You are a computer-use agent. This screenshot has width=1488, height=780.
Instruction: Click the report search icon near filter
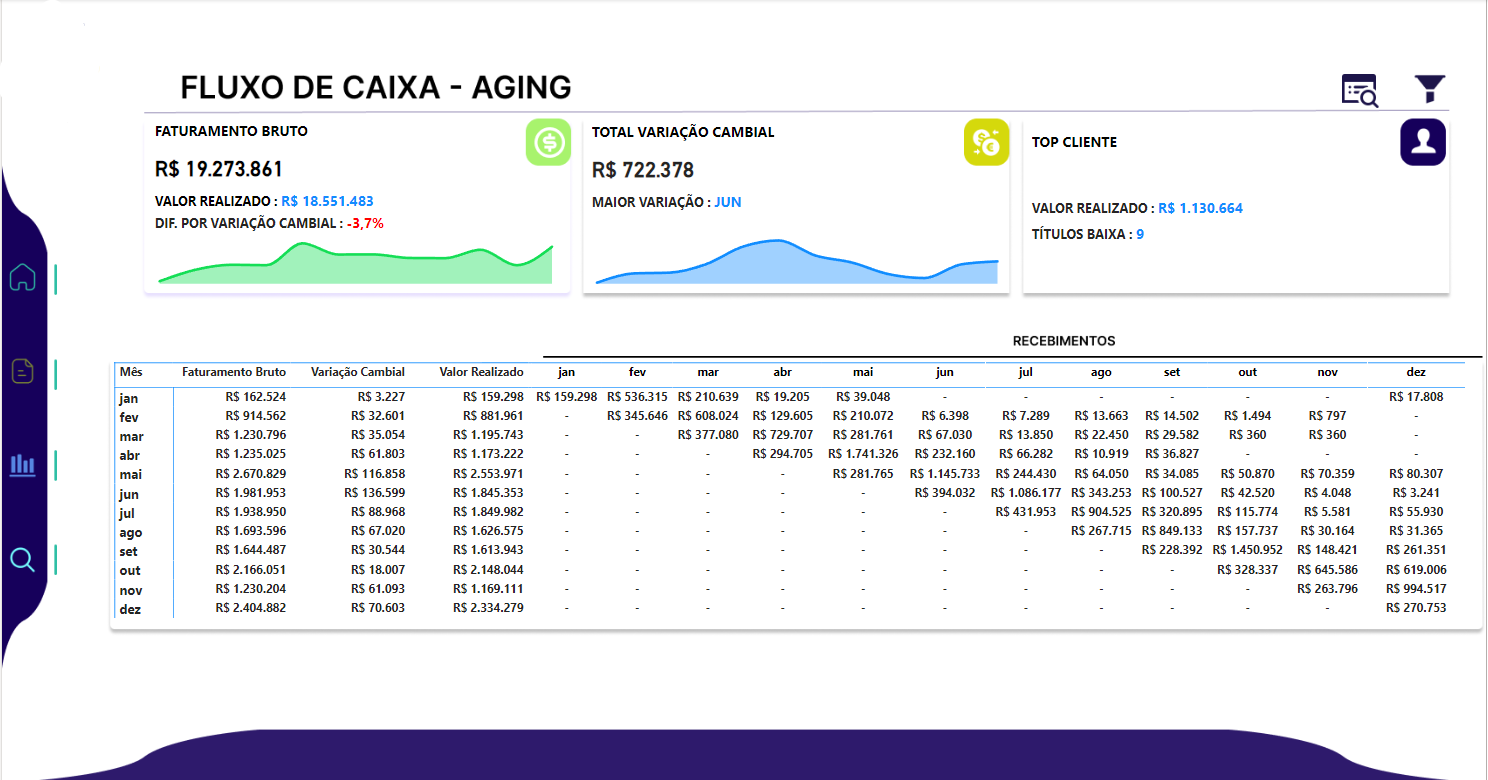[x=1360, y=90]
